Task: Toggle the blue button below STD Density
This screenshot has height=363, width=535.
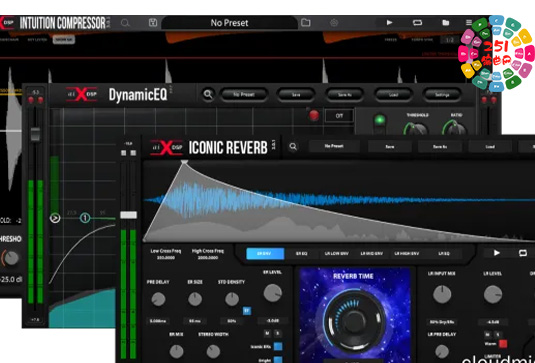Action: point(247,311)
